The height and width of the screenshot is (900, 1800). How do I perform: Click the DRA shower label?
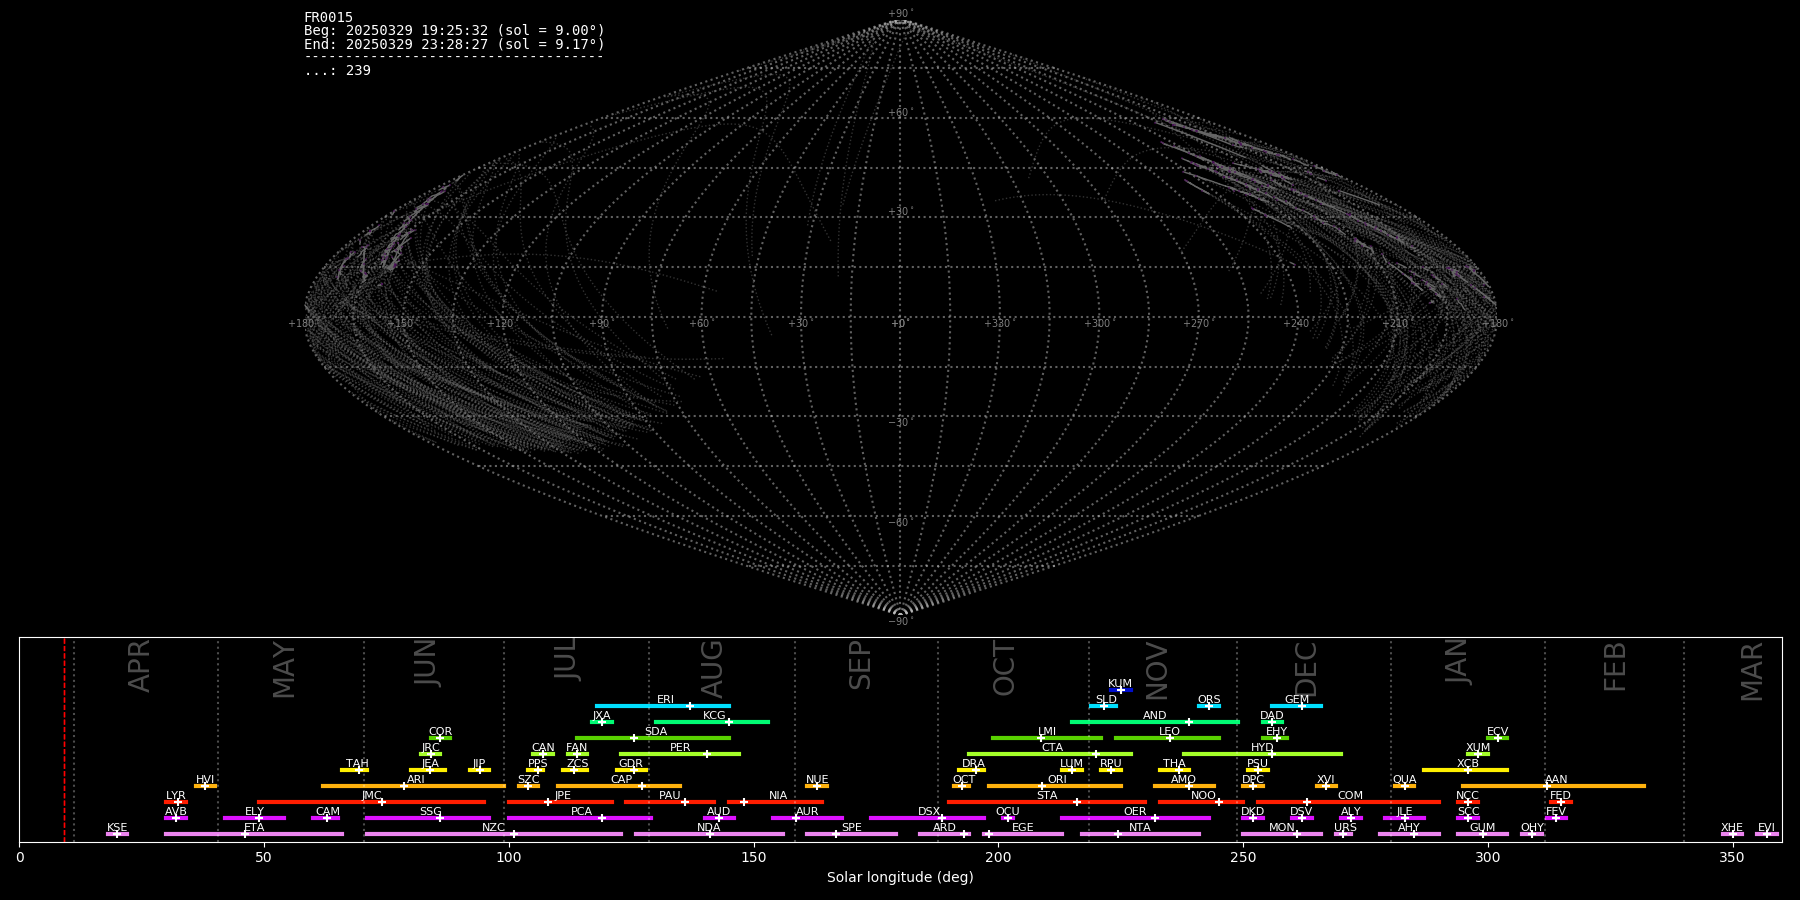pyautogui.click(x=973, y=763)
